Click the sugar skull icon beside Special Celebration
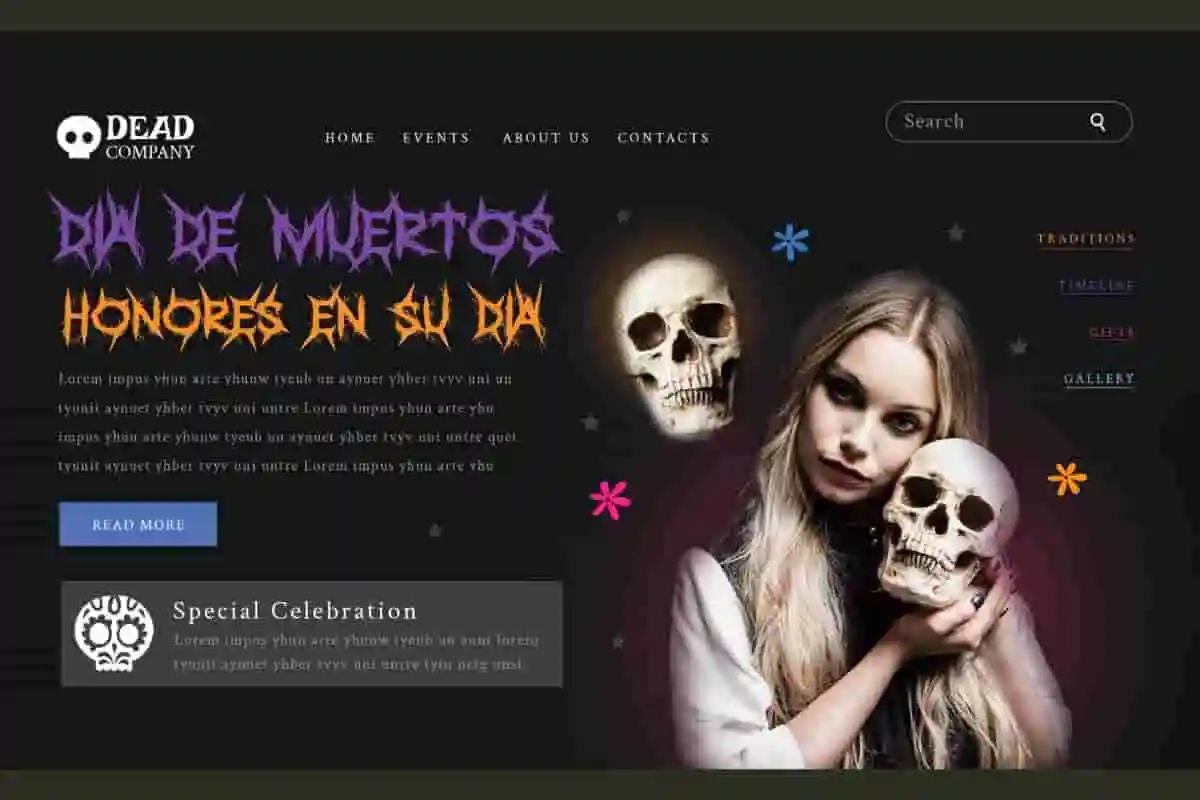 point(114,633)
